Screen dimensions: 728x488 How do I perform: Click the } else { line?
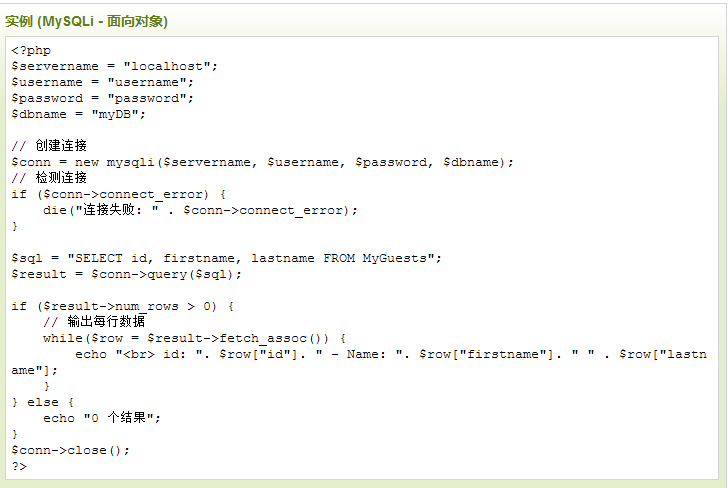coord(43,403)
